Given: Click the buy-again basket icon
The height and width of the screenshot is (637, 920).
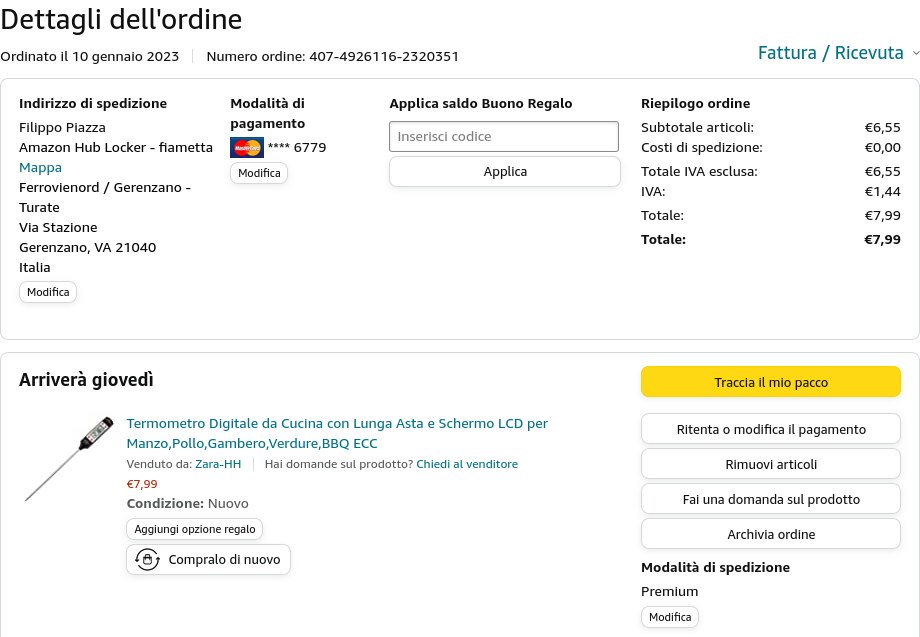Looking at the screenshot, I should (x=147, y=560).
